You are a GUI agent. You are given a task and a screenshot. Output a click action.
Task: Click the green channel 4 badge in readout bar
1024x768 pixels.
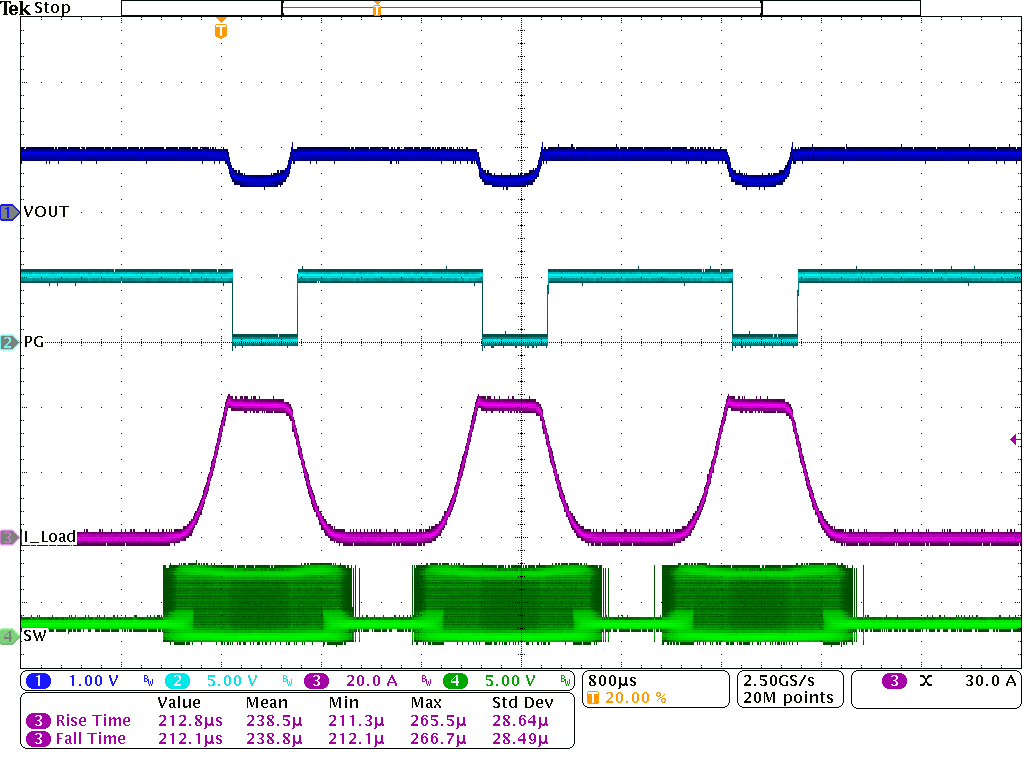coord(454,681)
